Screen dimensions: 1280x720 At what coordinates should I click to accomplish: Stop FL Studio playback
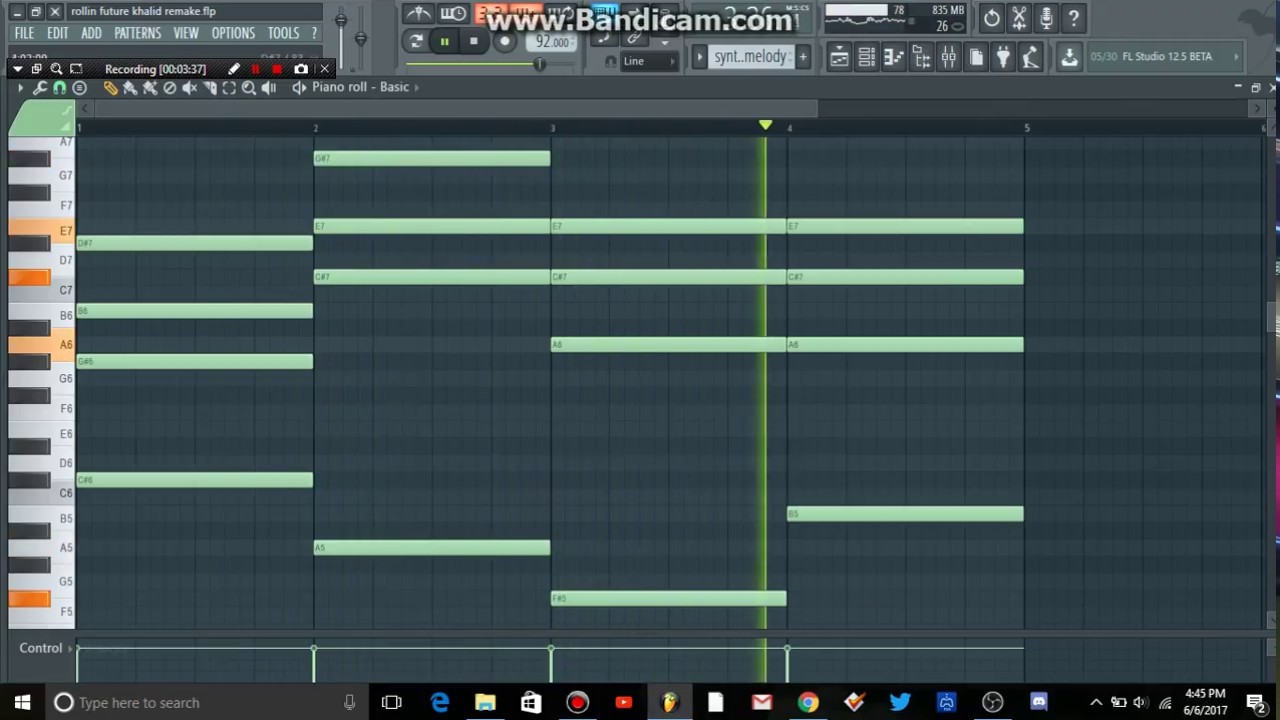[x=473, y=41]
